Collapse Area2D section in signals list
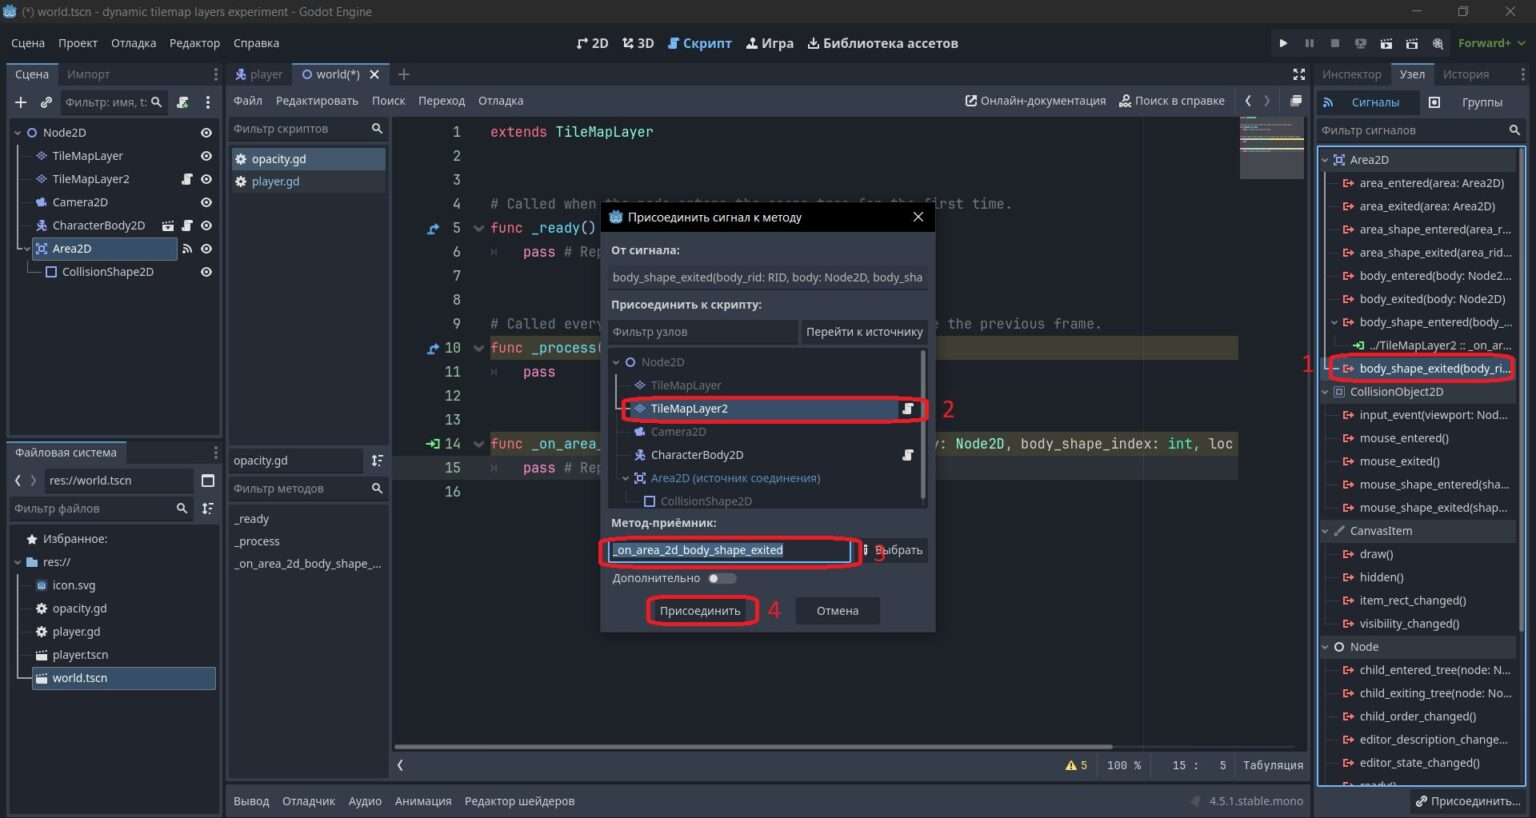Screen dimensions: 1536x818 1325,160
